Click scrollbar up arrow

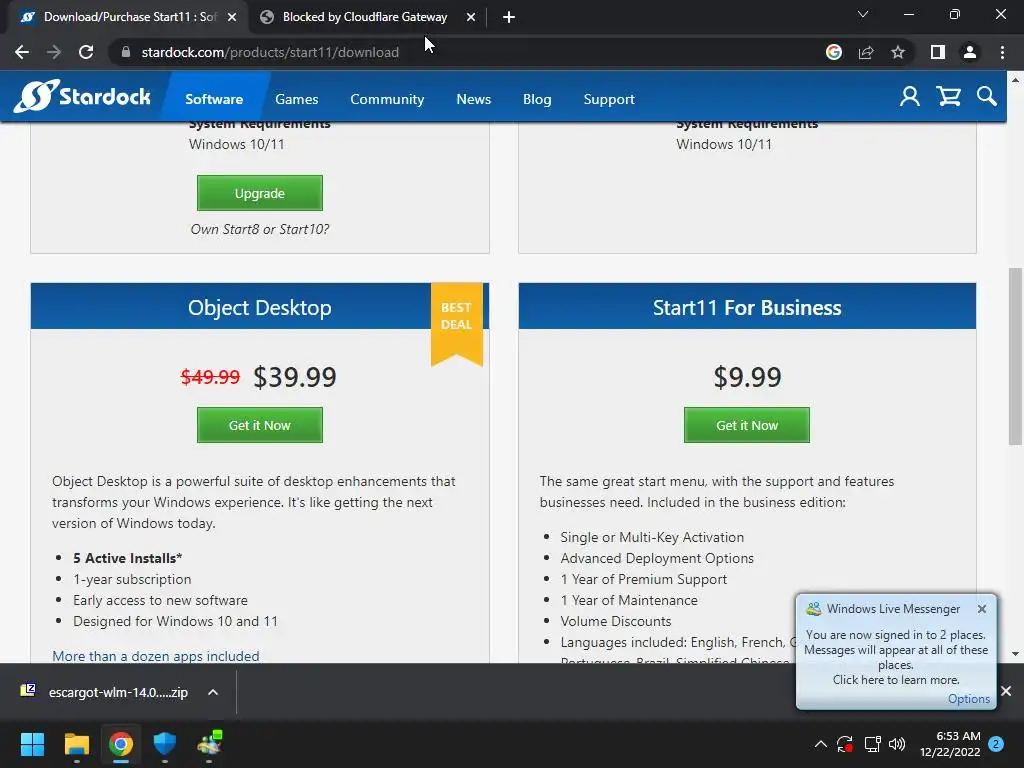click(x=1015, y=80)
